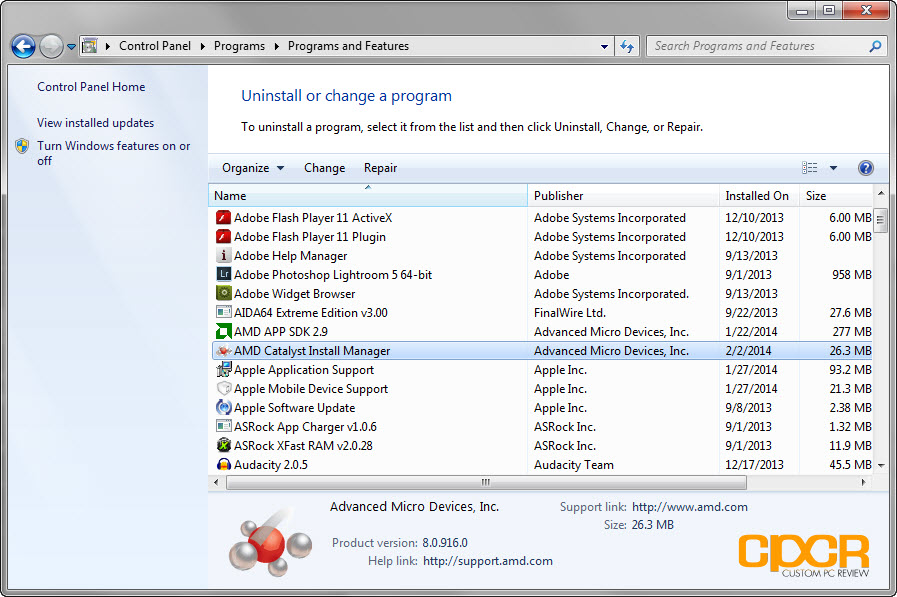Image resolution: width=897 pixels, height=597 pixels.
Task: Click the search magnifier icon
Action: 875,46
